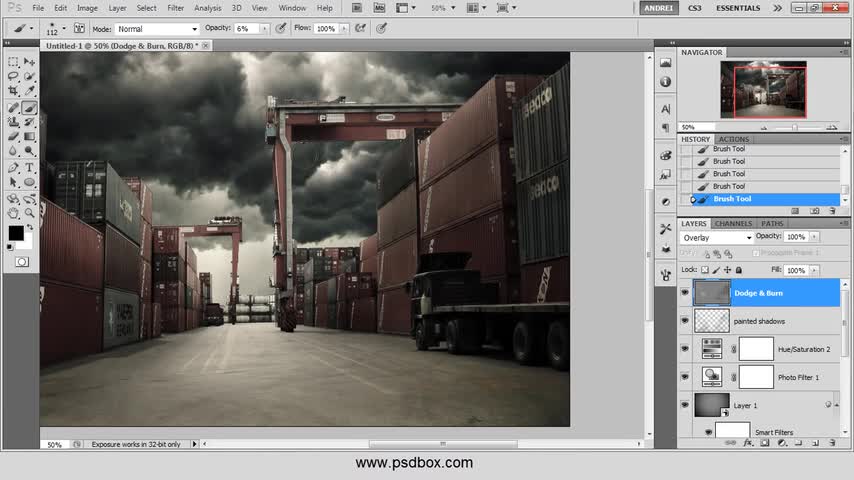Toggle tablet pressure for opacity
This screenshot has width=854, height=480.
coord(280,28)
